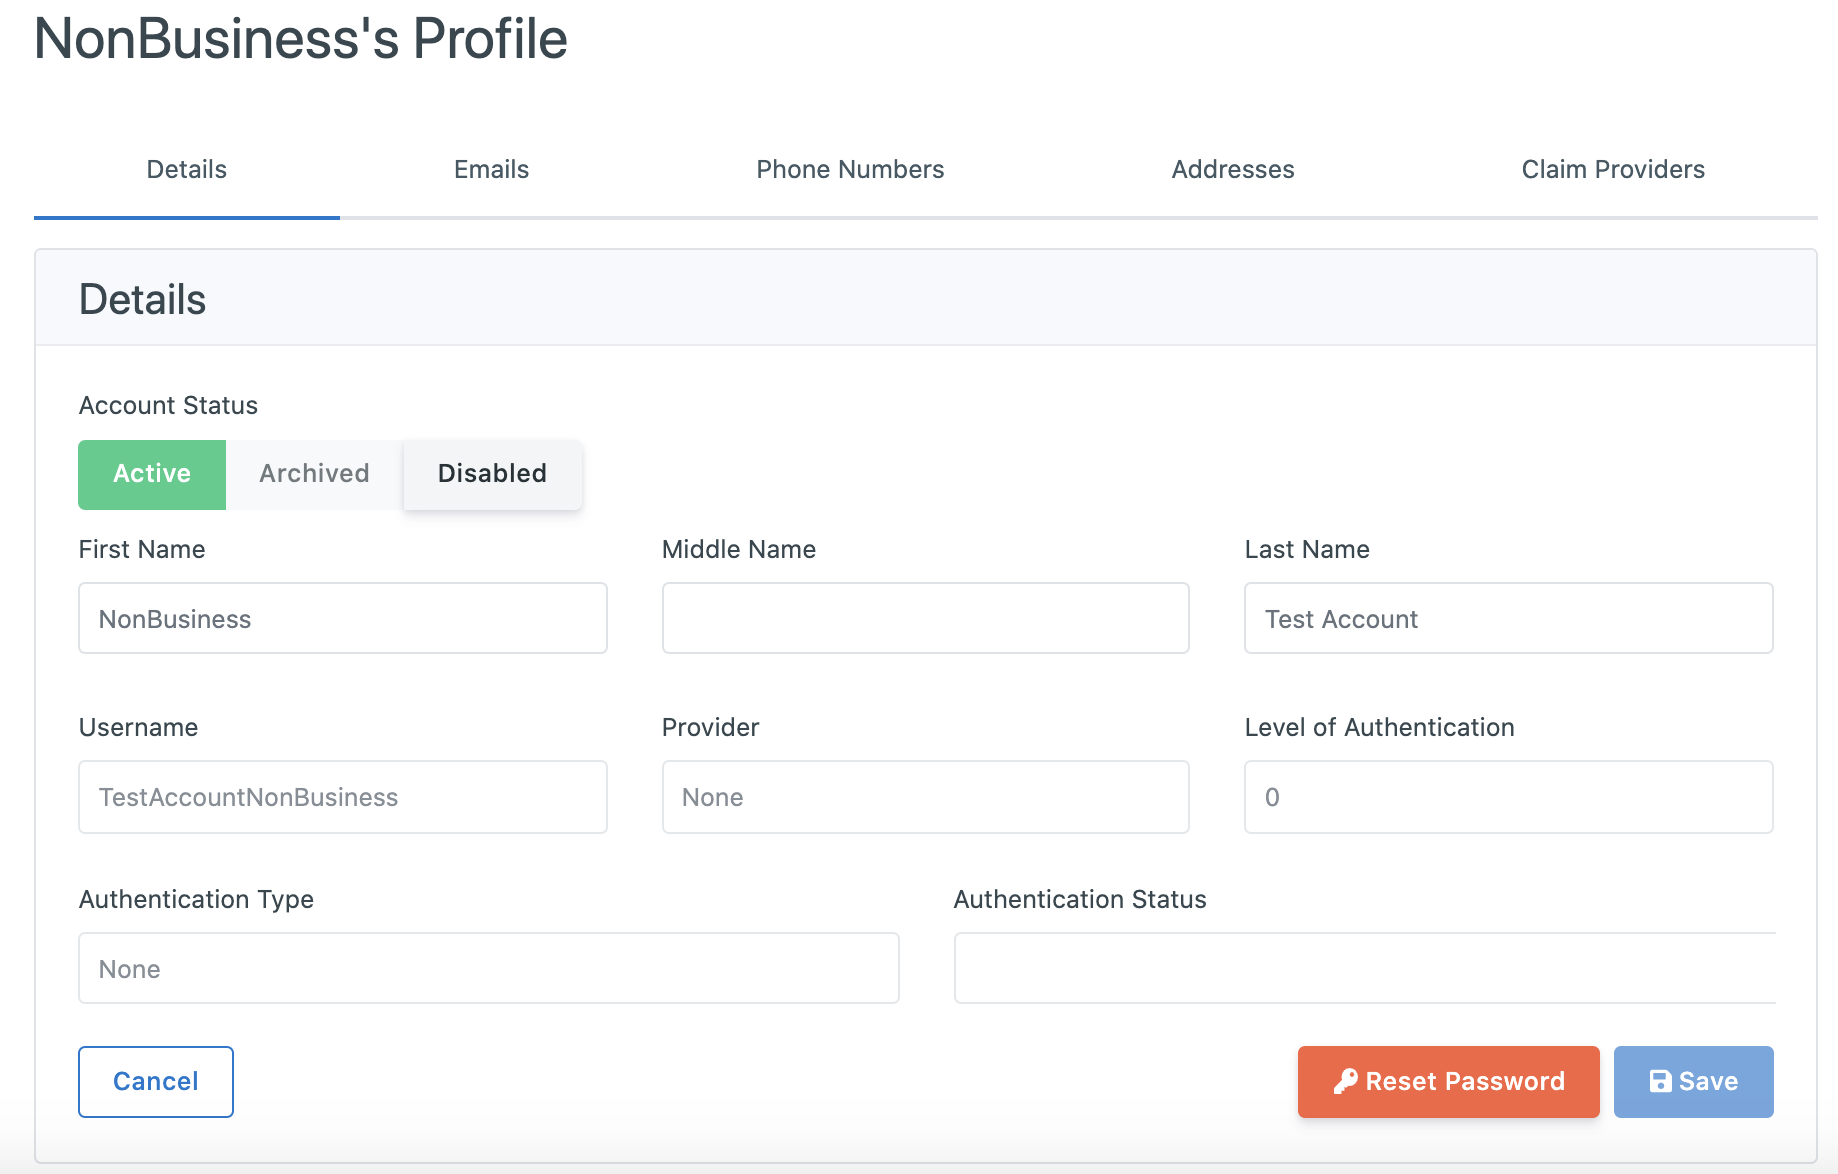Click the Provider field showing None
Screen dimensions: 1838x1174
click(926, 797)
